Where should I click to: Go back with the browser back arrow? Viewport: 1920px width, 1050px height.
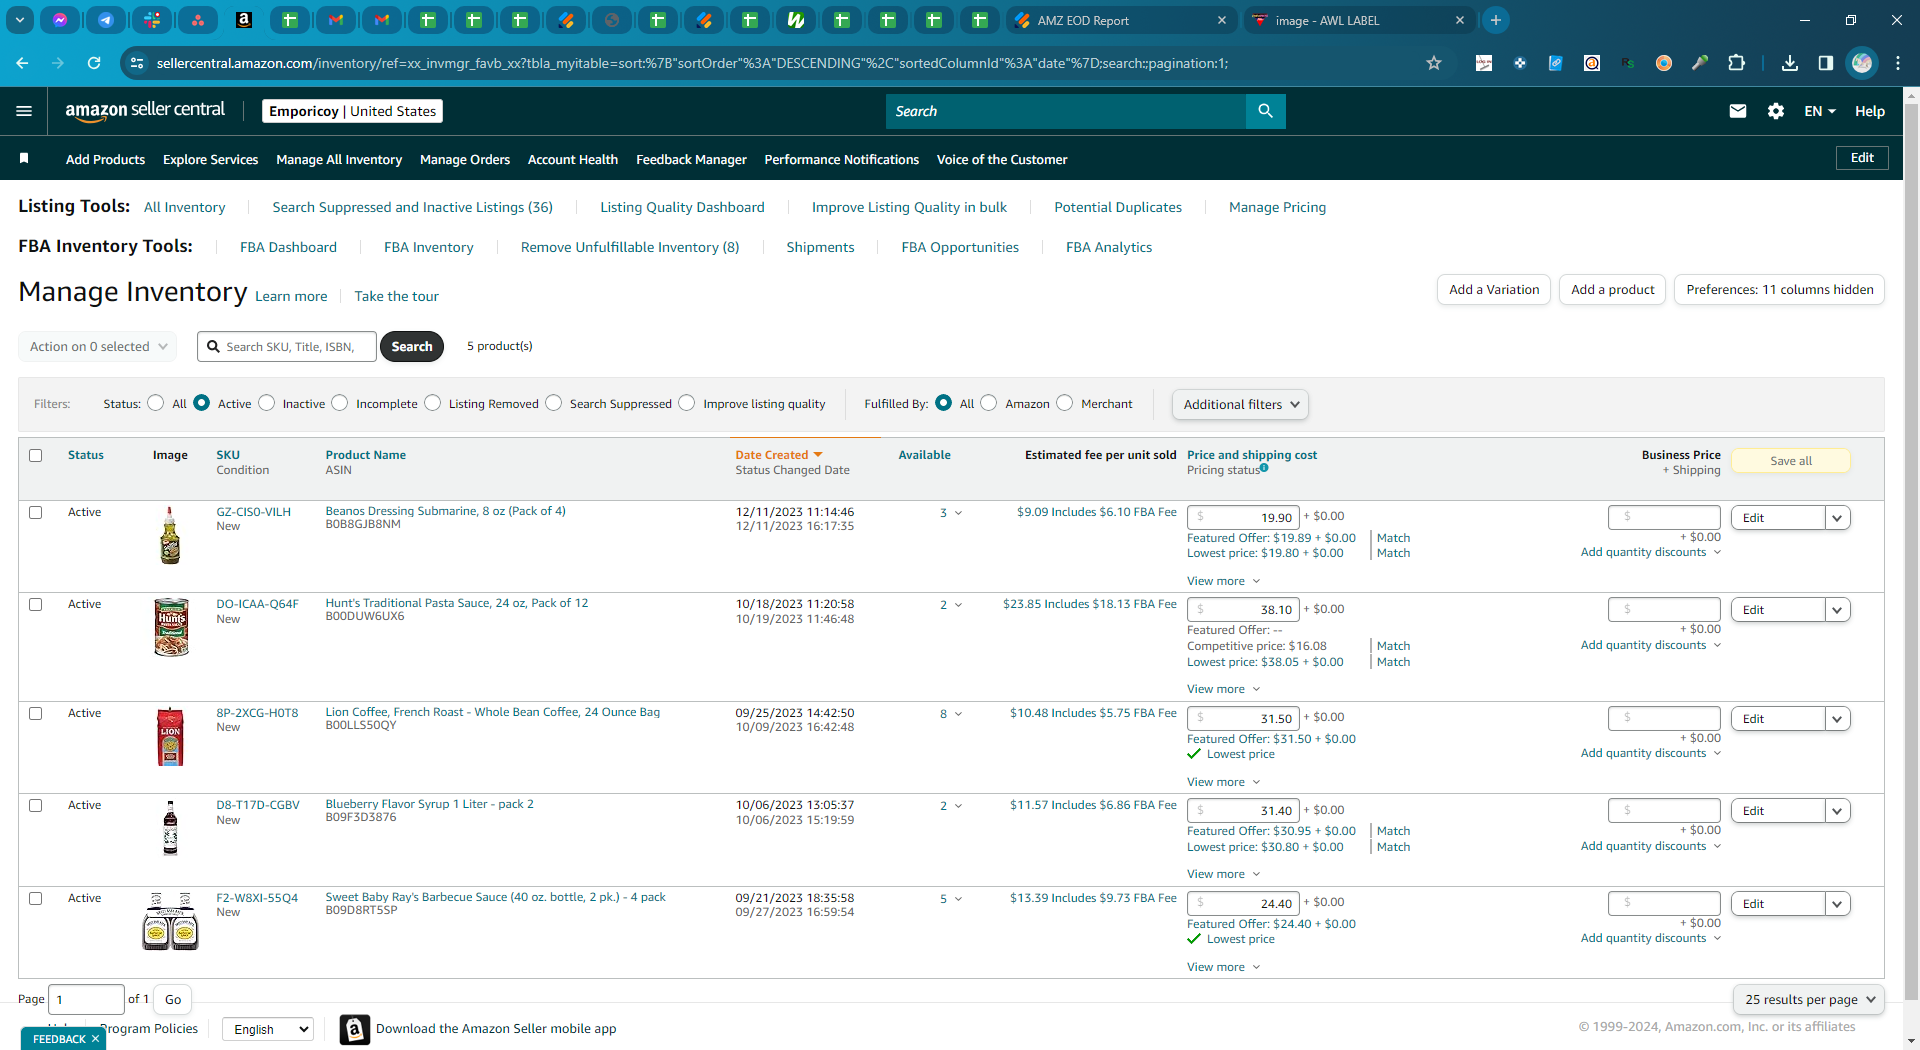coord(22,63)
